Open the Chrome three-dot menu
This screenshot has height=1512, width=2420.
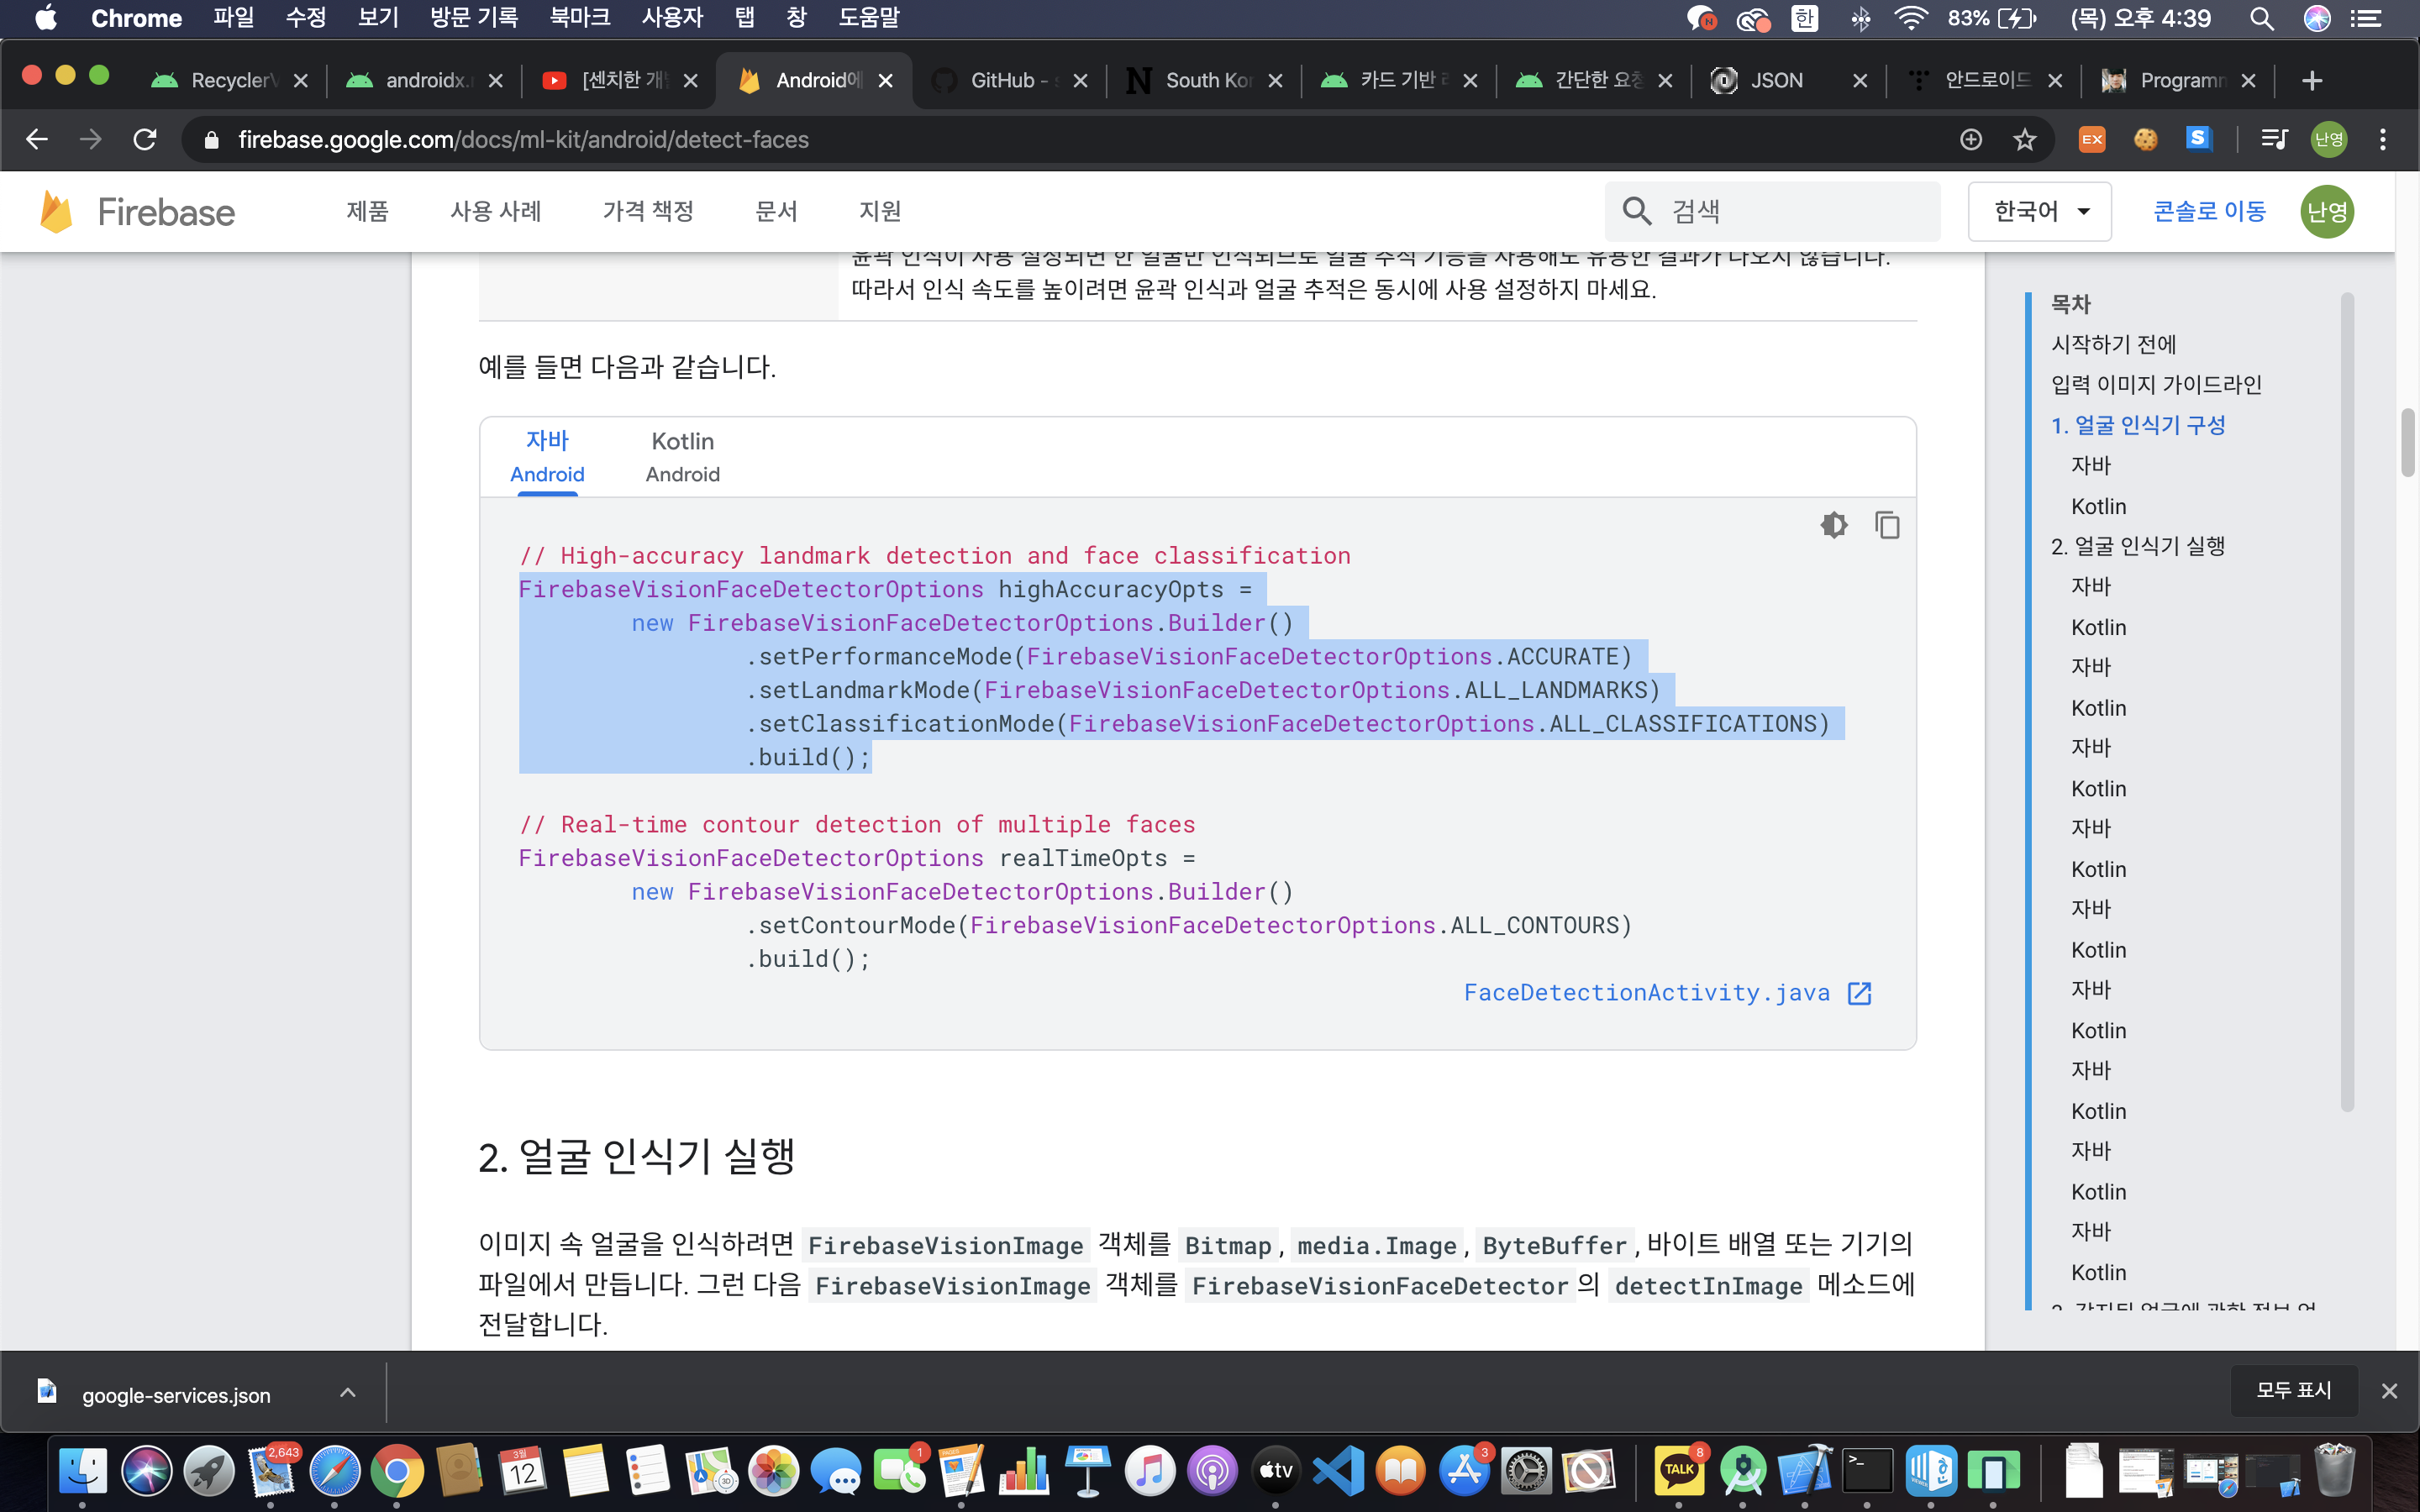pyautogui.click(x=2382, y=140)
